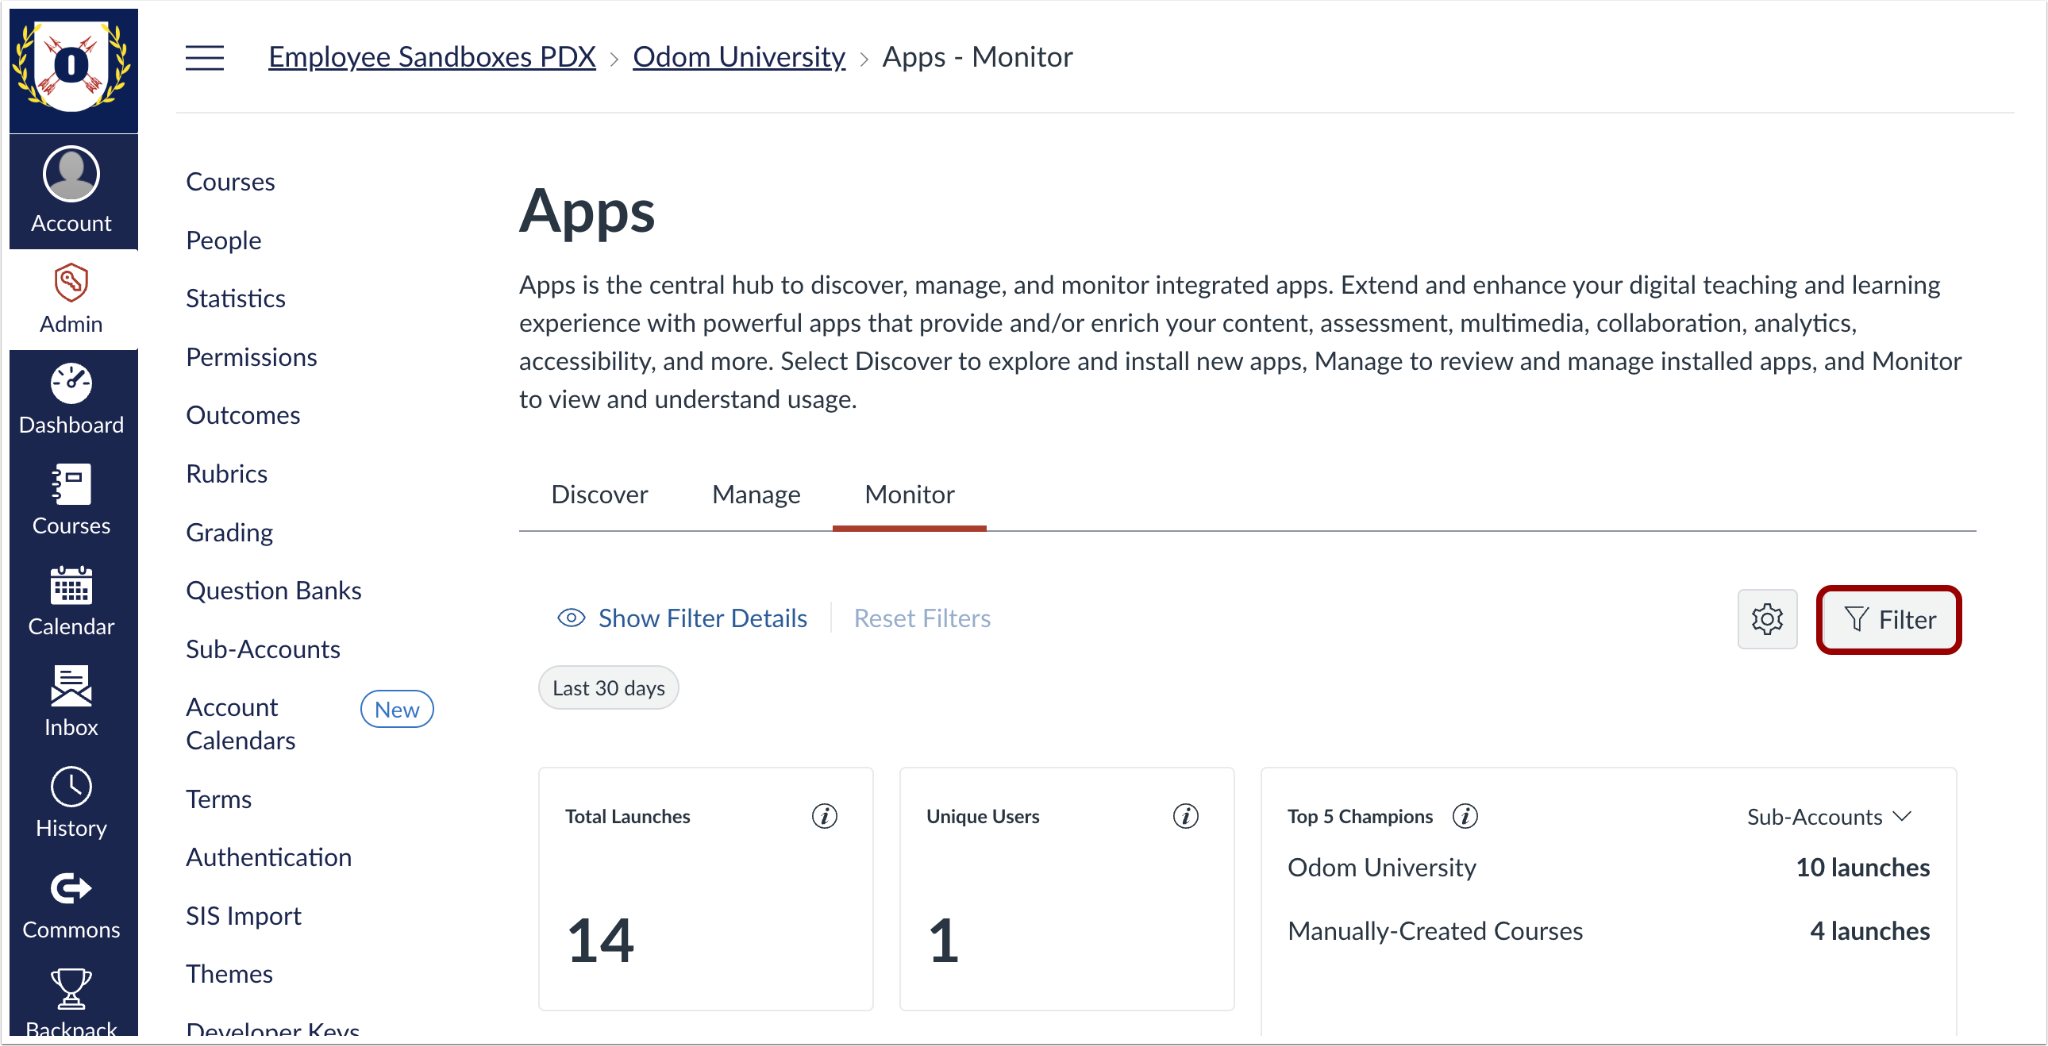Click the Filter button
Screen dimensions: 2048x1046
pos(1888,619)
